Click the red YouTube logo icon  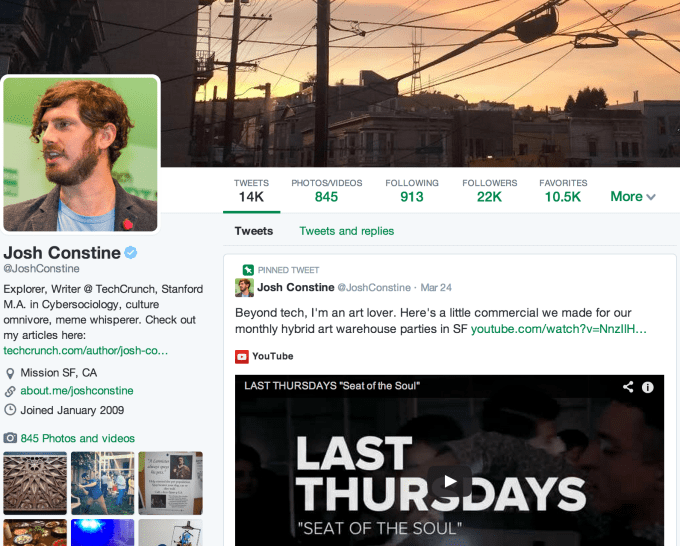click(x=242, y=356)
